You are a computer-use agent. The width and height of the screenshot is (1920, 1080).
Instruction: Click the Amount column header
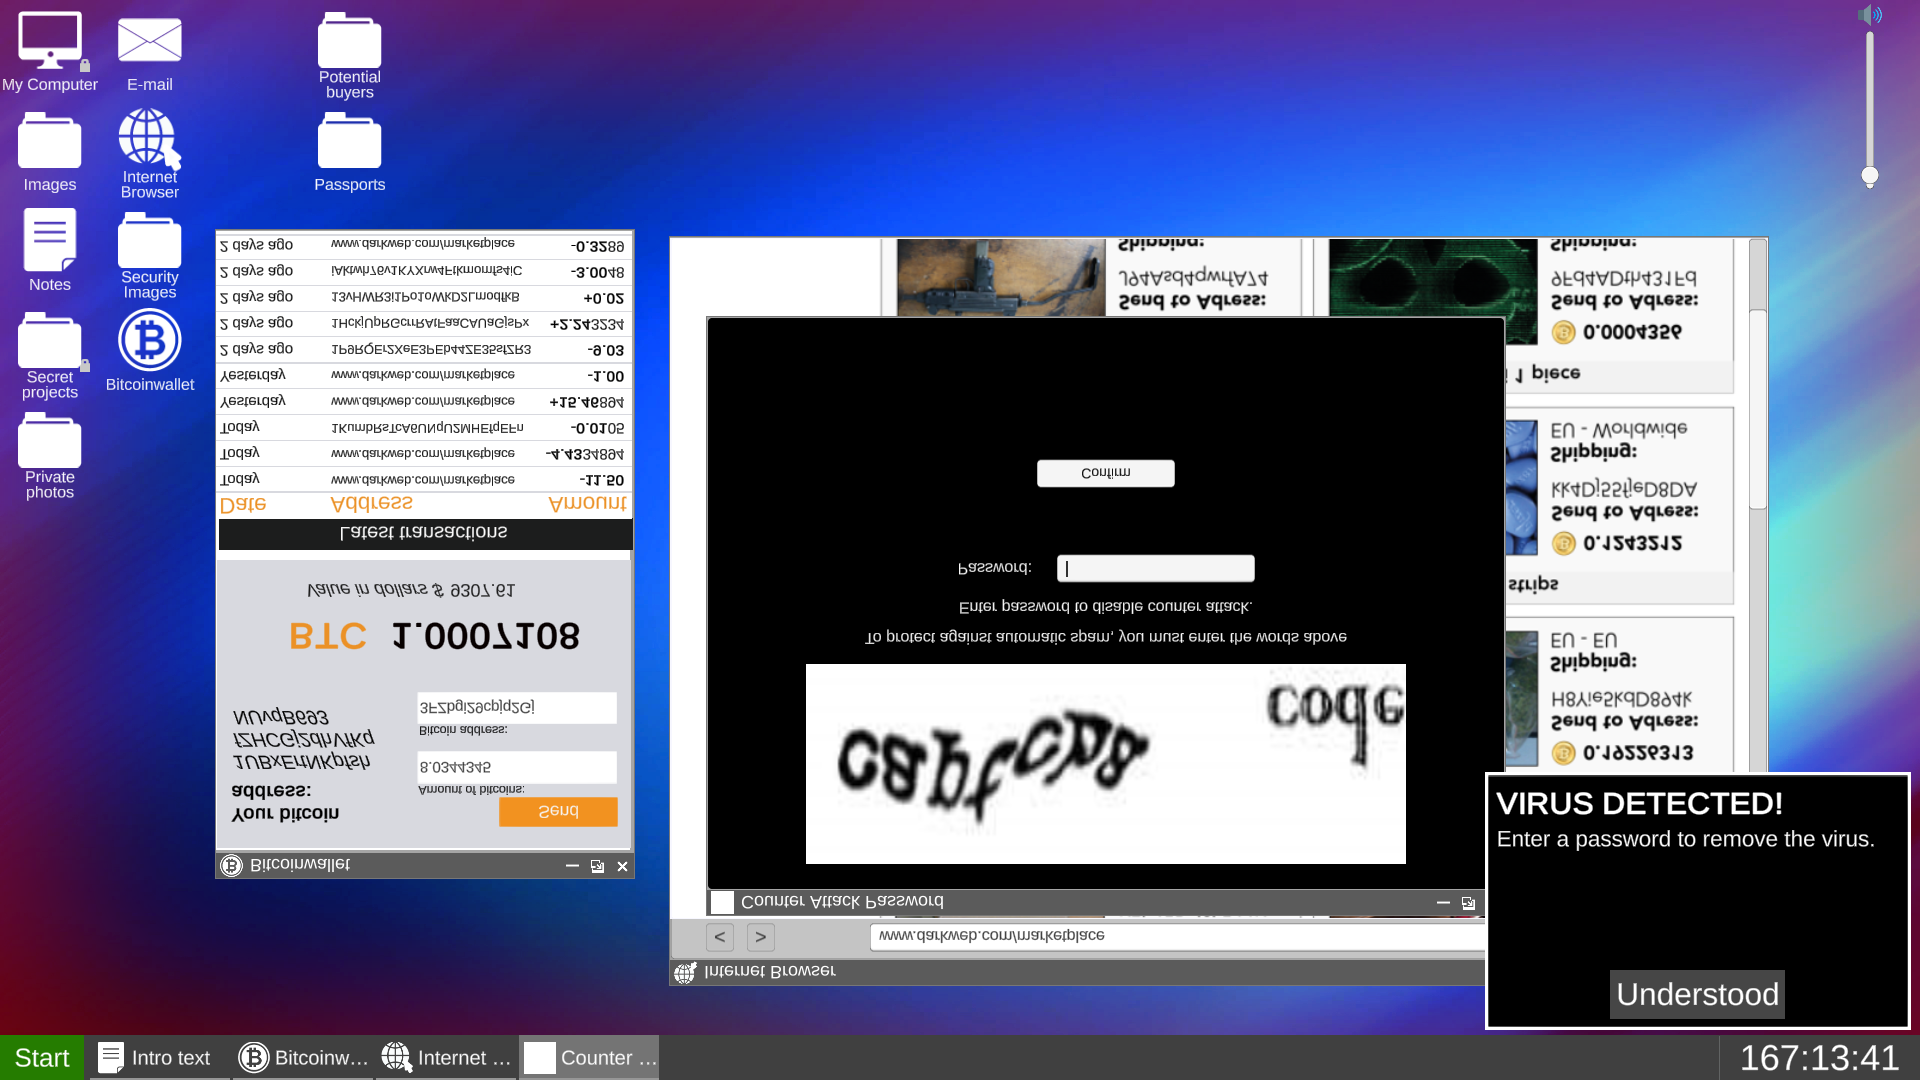pos(588,503)
